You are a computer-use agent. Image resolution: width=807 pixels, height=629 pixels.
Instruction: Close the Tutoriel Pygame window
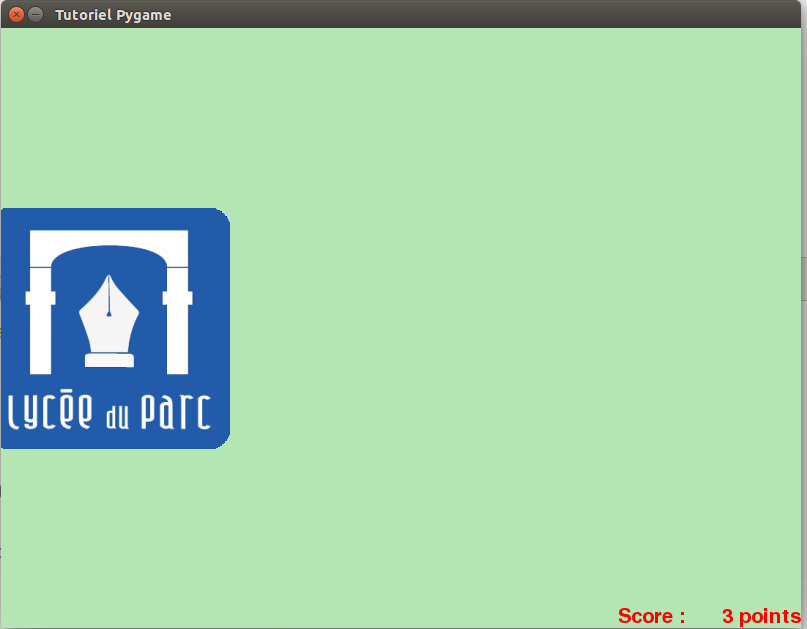pos(16,14)
